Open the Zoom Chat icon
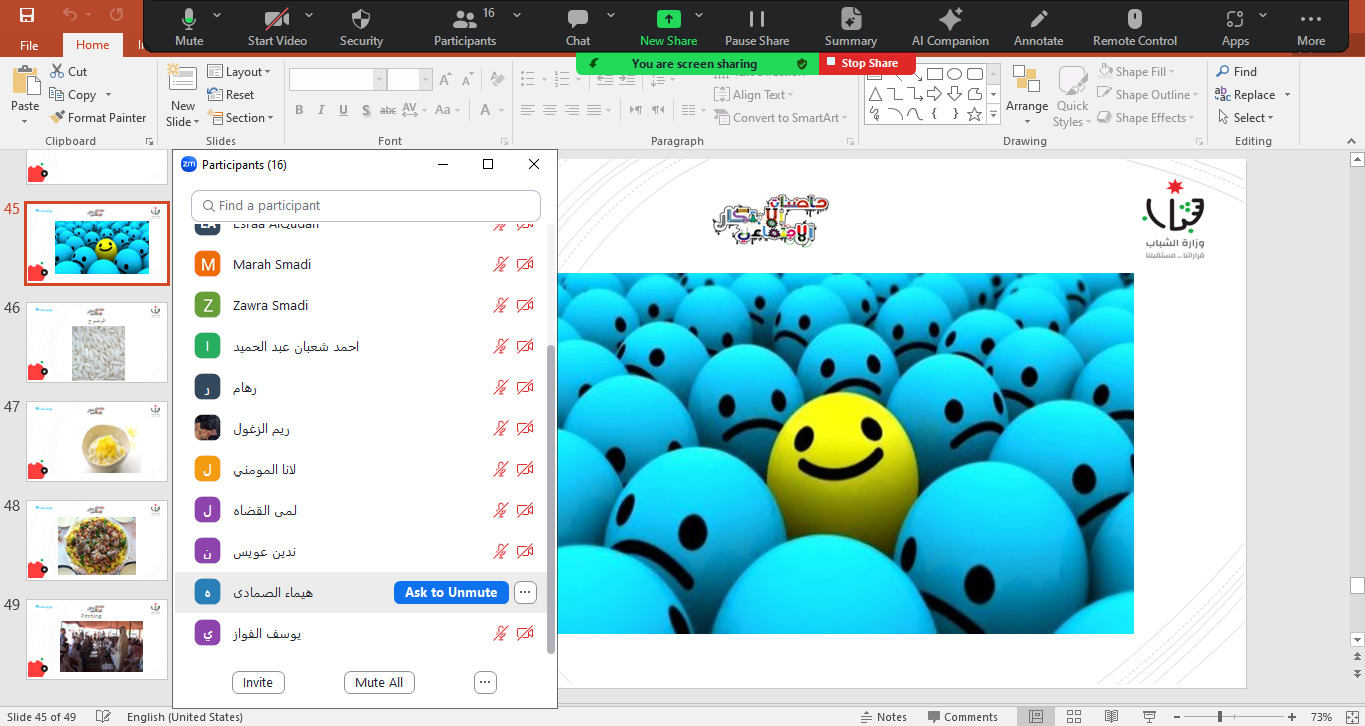Viewport: 1365px width, 726px height. pos(577,20)
